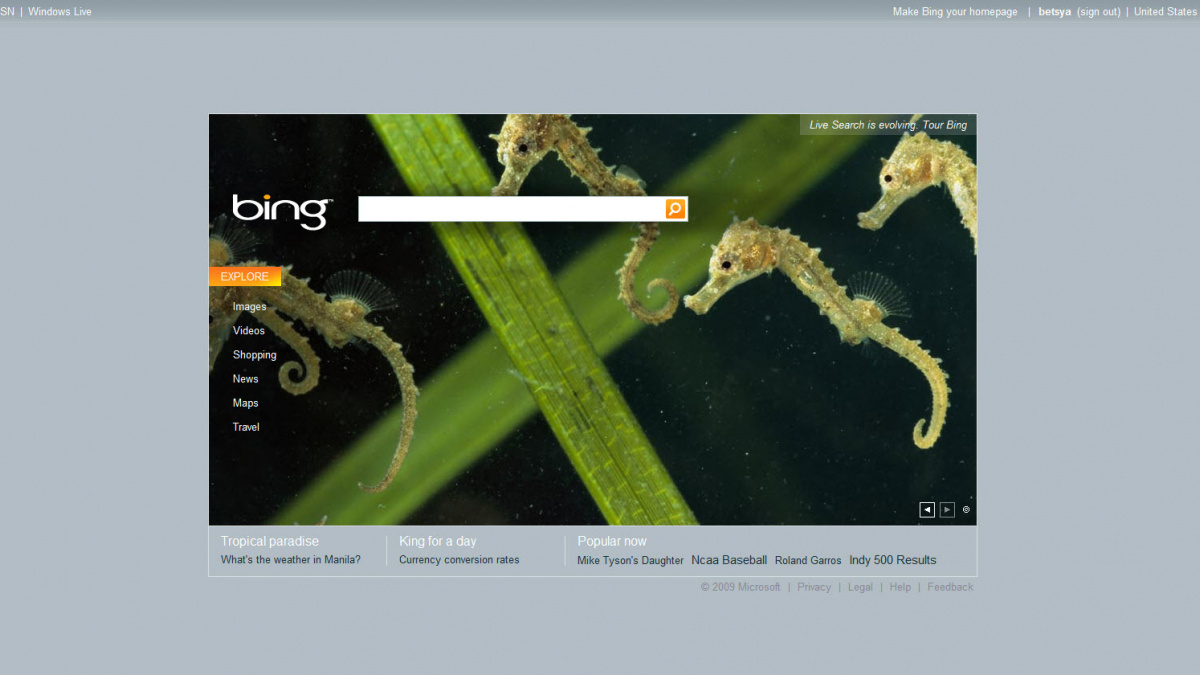Go to the Shopping section
Screen dimensions: 1200x675
254,355
